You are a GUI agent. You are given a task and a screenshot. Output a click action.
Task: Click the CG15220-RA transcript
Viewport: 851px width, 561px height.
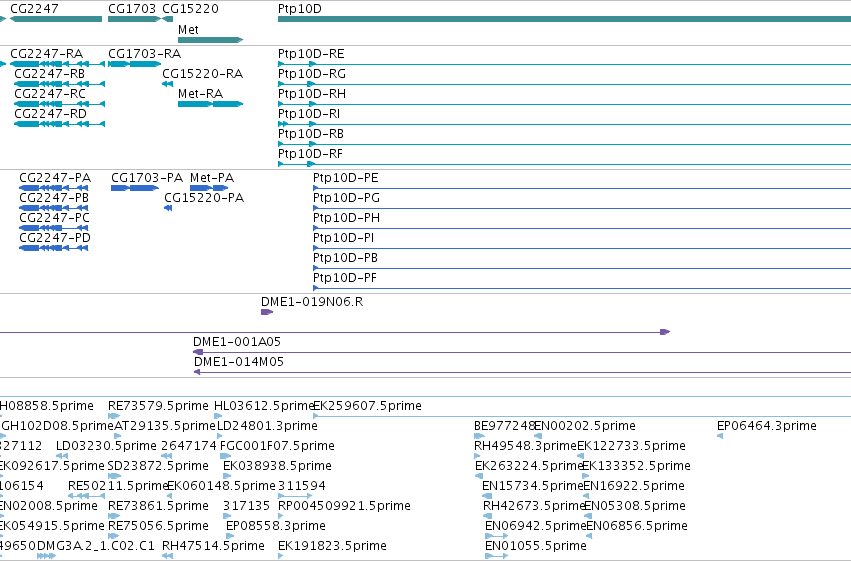click(x=167, y=84)
